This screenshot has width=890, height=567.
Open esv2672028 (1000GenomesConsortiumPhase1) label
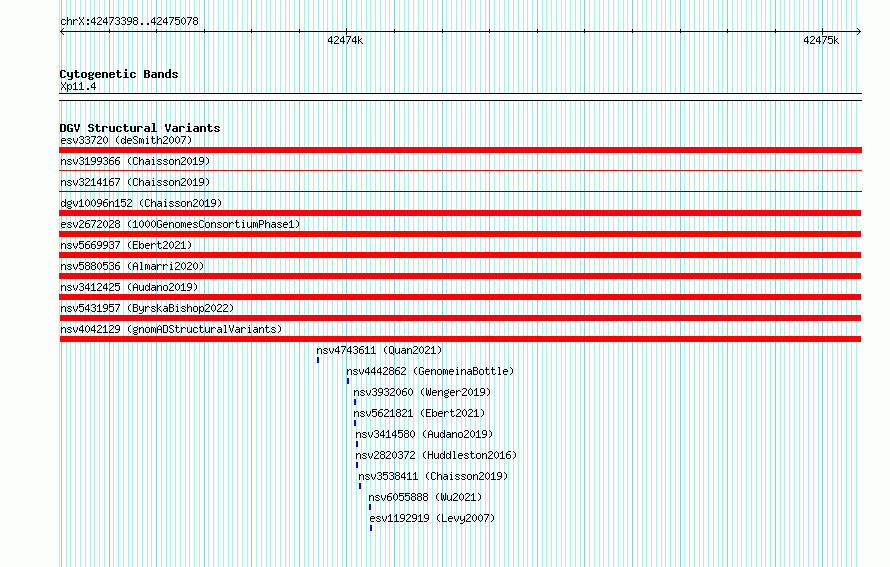pos(180,224)
